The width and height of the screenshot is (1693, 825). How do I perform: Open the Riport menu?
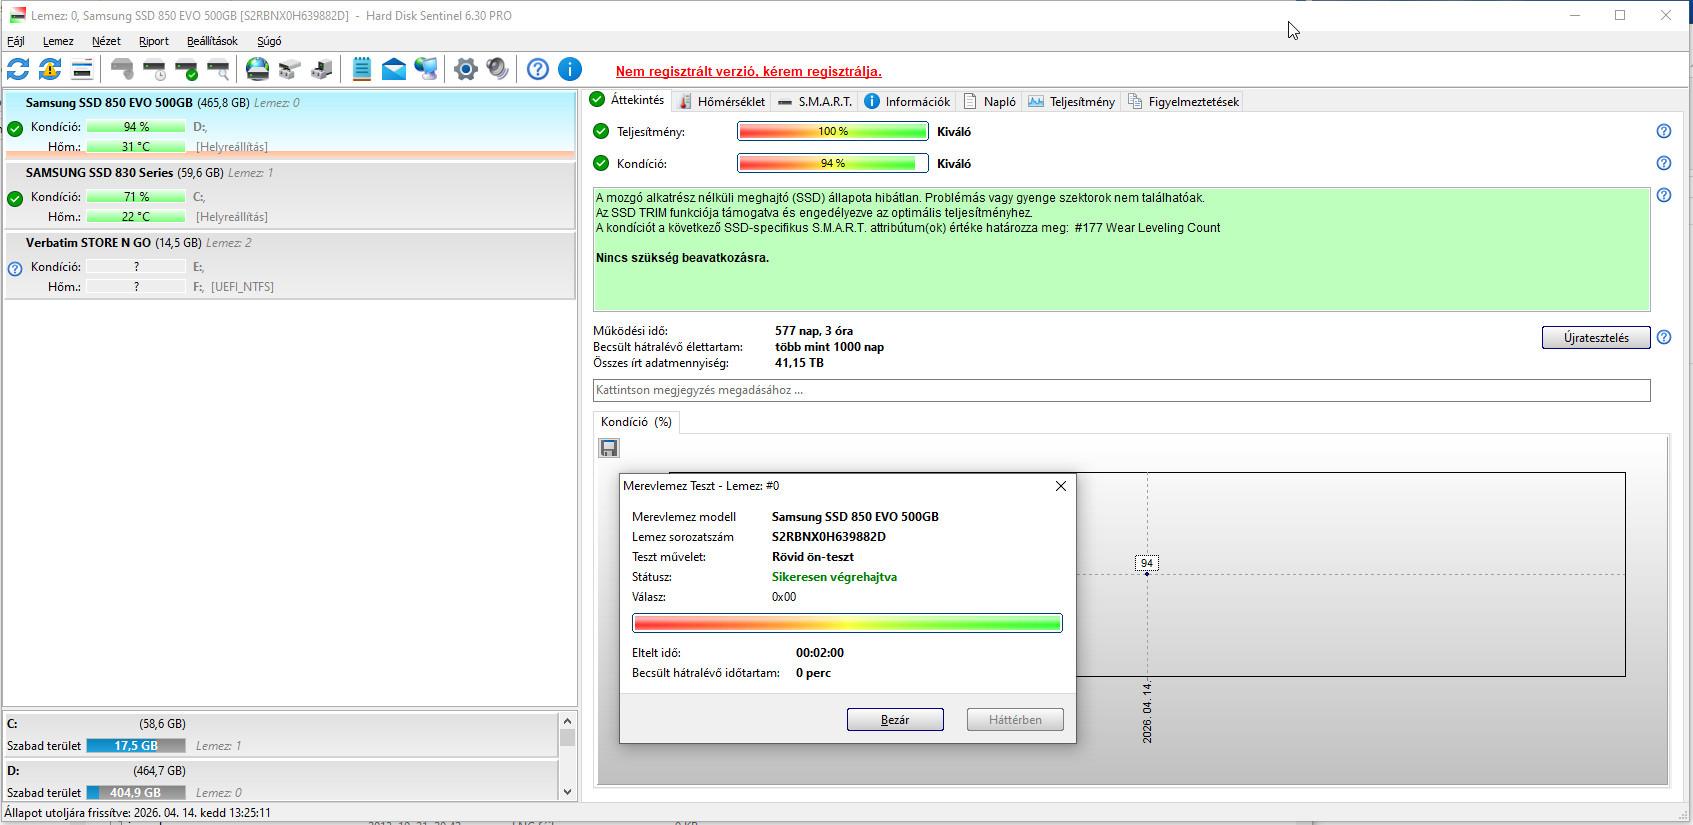[154, 41]
